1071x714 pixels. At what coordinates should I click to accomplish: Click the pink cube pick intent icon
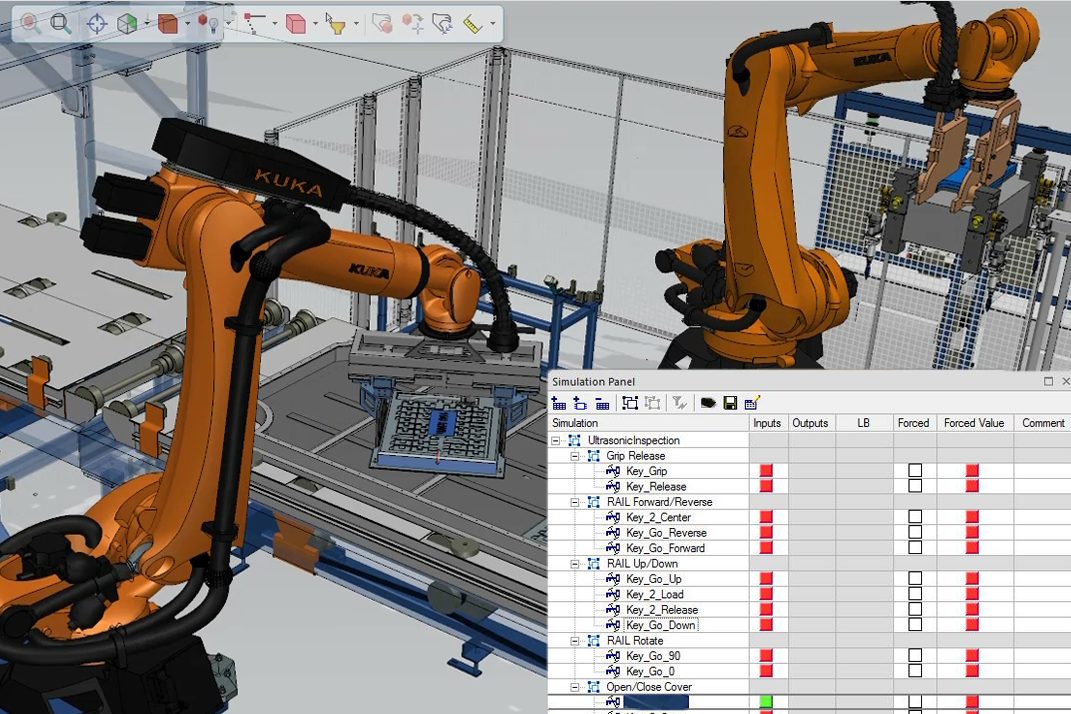coord(296,24)
